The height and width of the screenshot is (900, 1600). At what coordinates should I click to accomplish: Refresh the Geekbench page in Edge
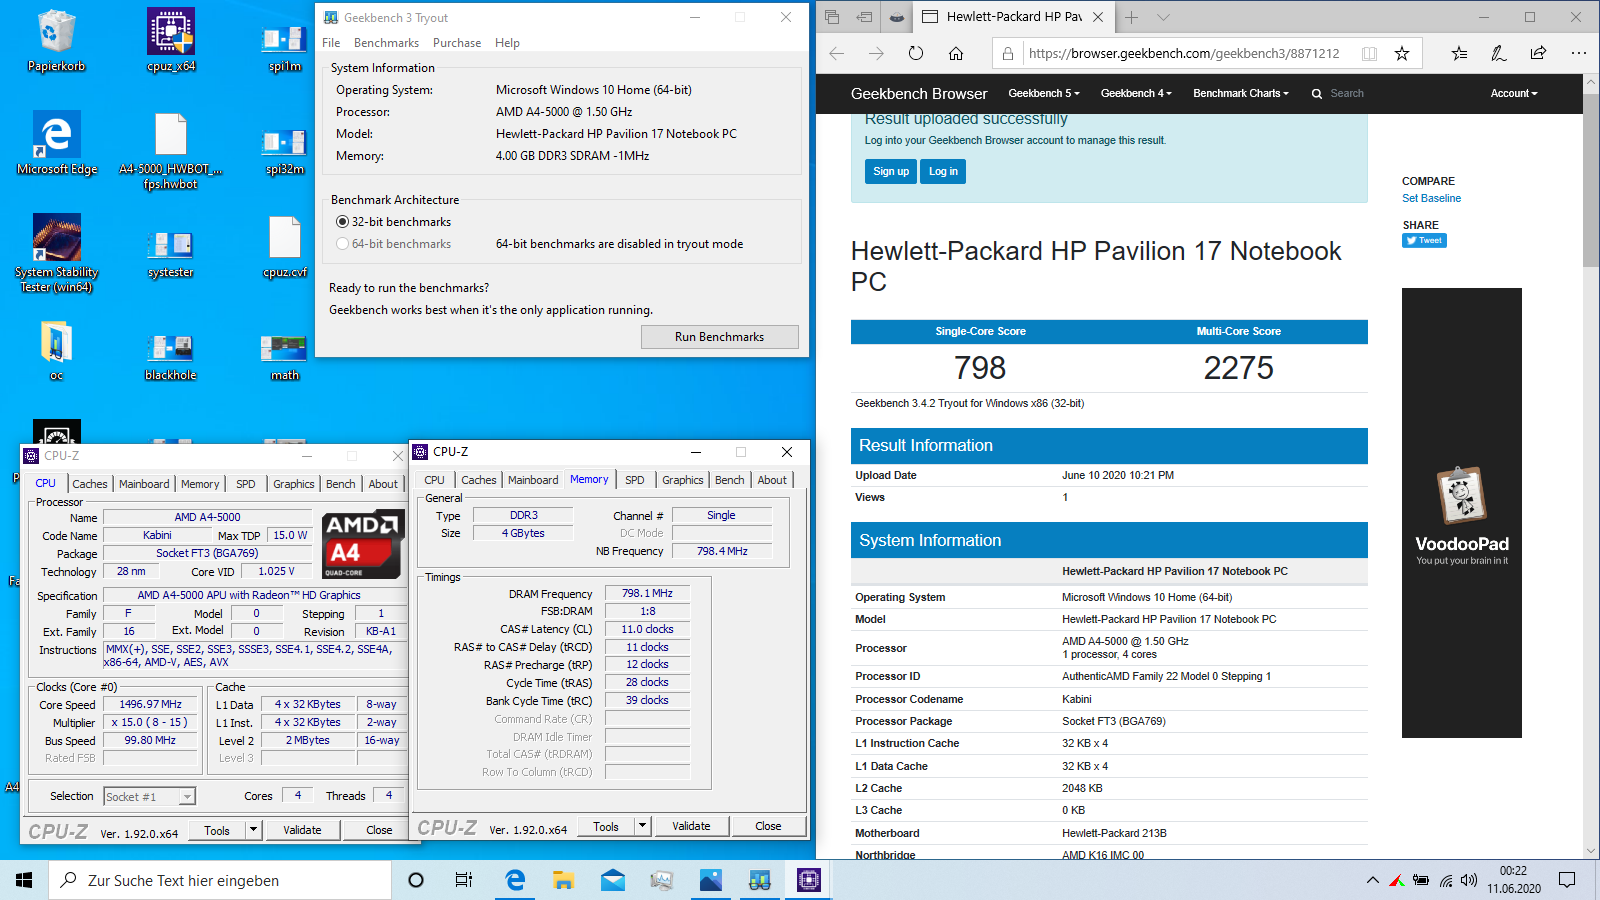916,54
